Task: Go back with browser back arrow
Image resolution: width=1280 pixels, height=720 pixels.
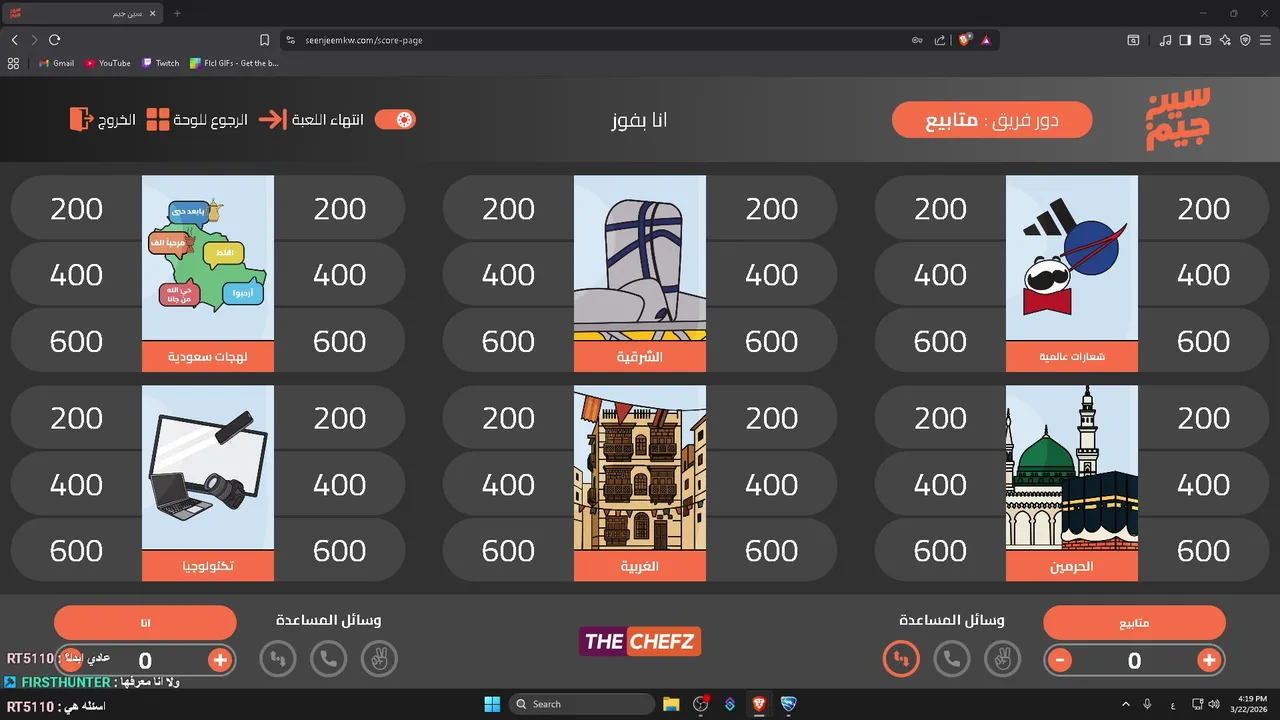Action: pos(15,40)
